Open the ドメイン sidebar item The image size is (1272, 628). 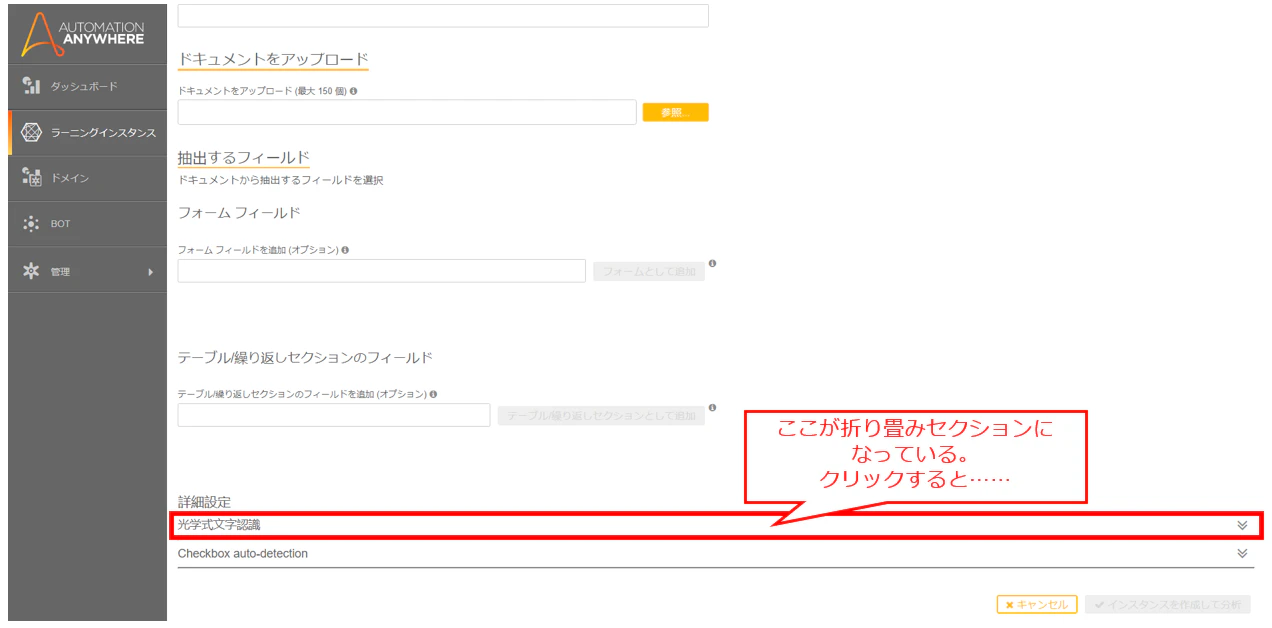[x=87, y=178]
